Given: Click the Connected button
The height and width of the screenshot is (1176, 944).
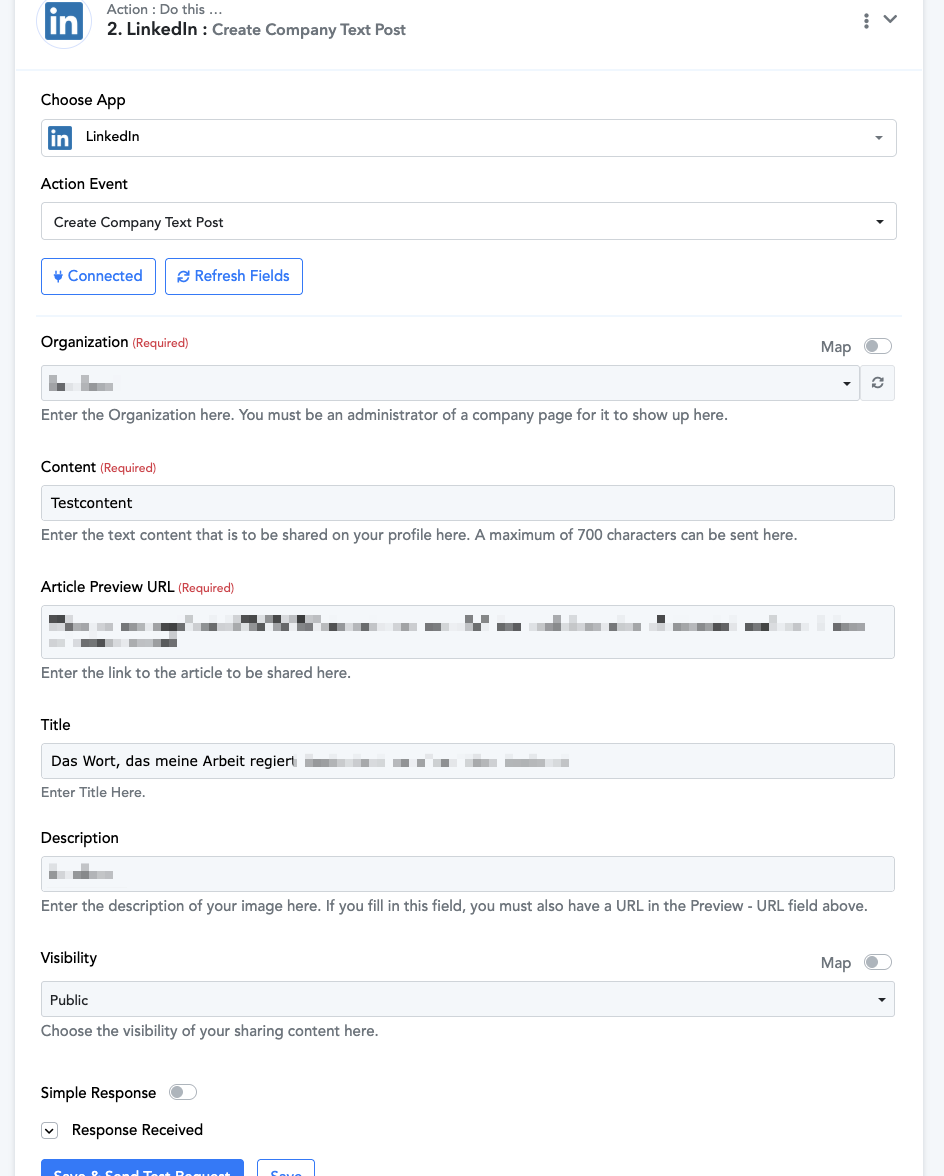Looking at the screenshot, I should 98,277.
